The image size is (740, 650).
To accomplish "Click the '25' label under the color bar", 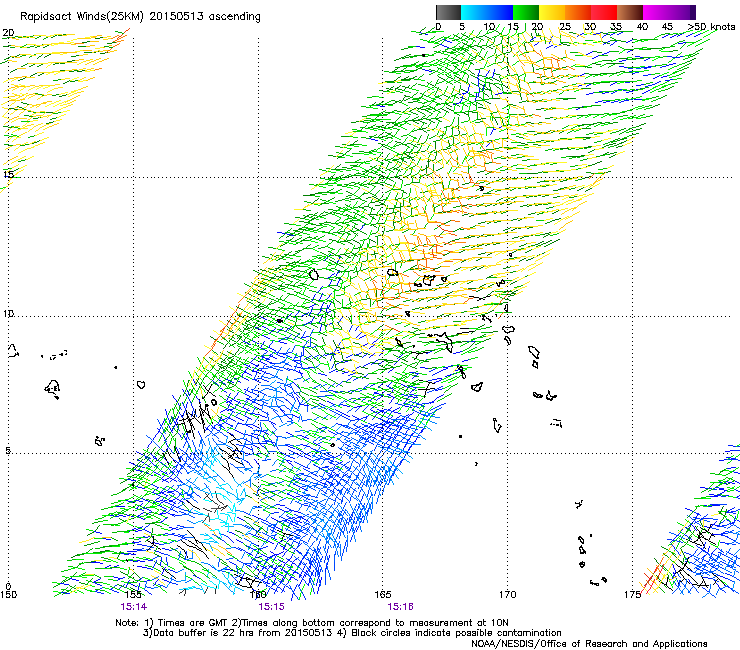I will point(565,26).
